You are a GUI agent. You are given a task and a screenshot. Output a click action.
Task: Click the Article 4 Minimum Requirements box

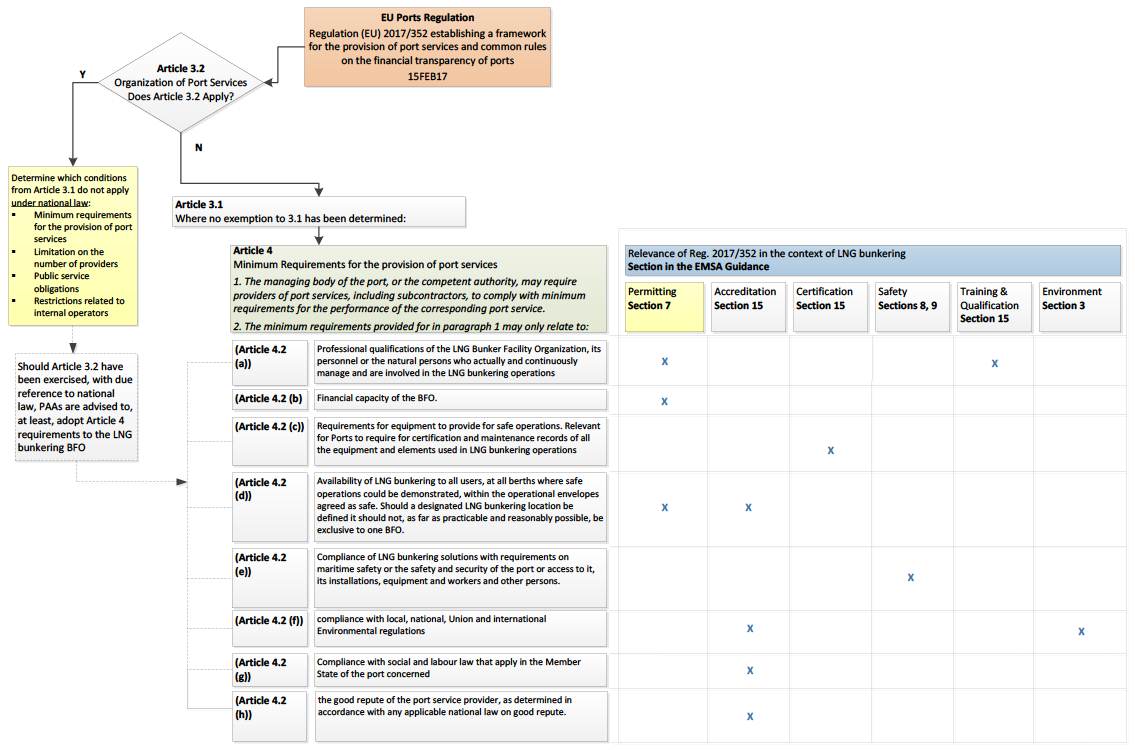click(418, 289)
